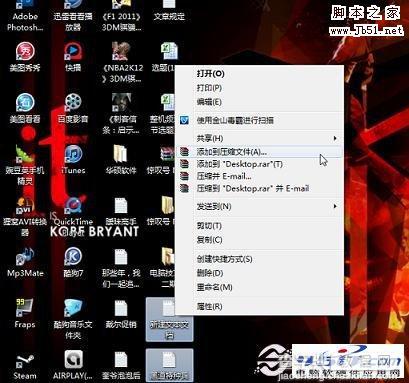Choose 编辑(E) in the context menu

[x=259, y=102]
